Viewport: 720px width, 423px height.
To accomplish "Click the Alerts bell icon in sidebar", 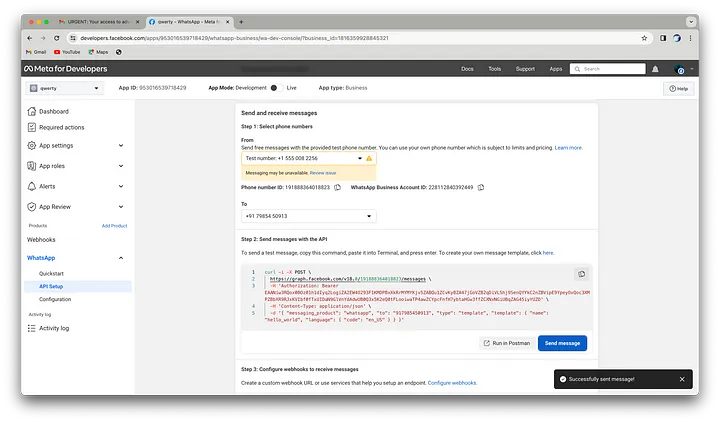I will (32, 186).
